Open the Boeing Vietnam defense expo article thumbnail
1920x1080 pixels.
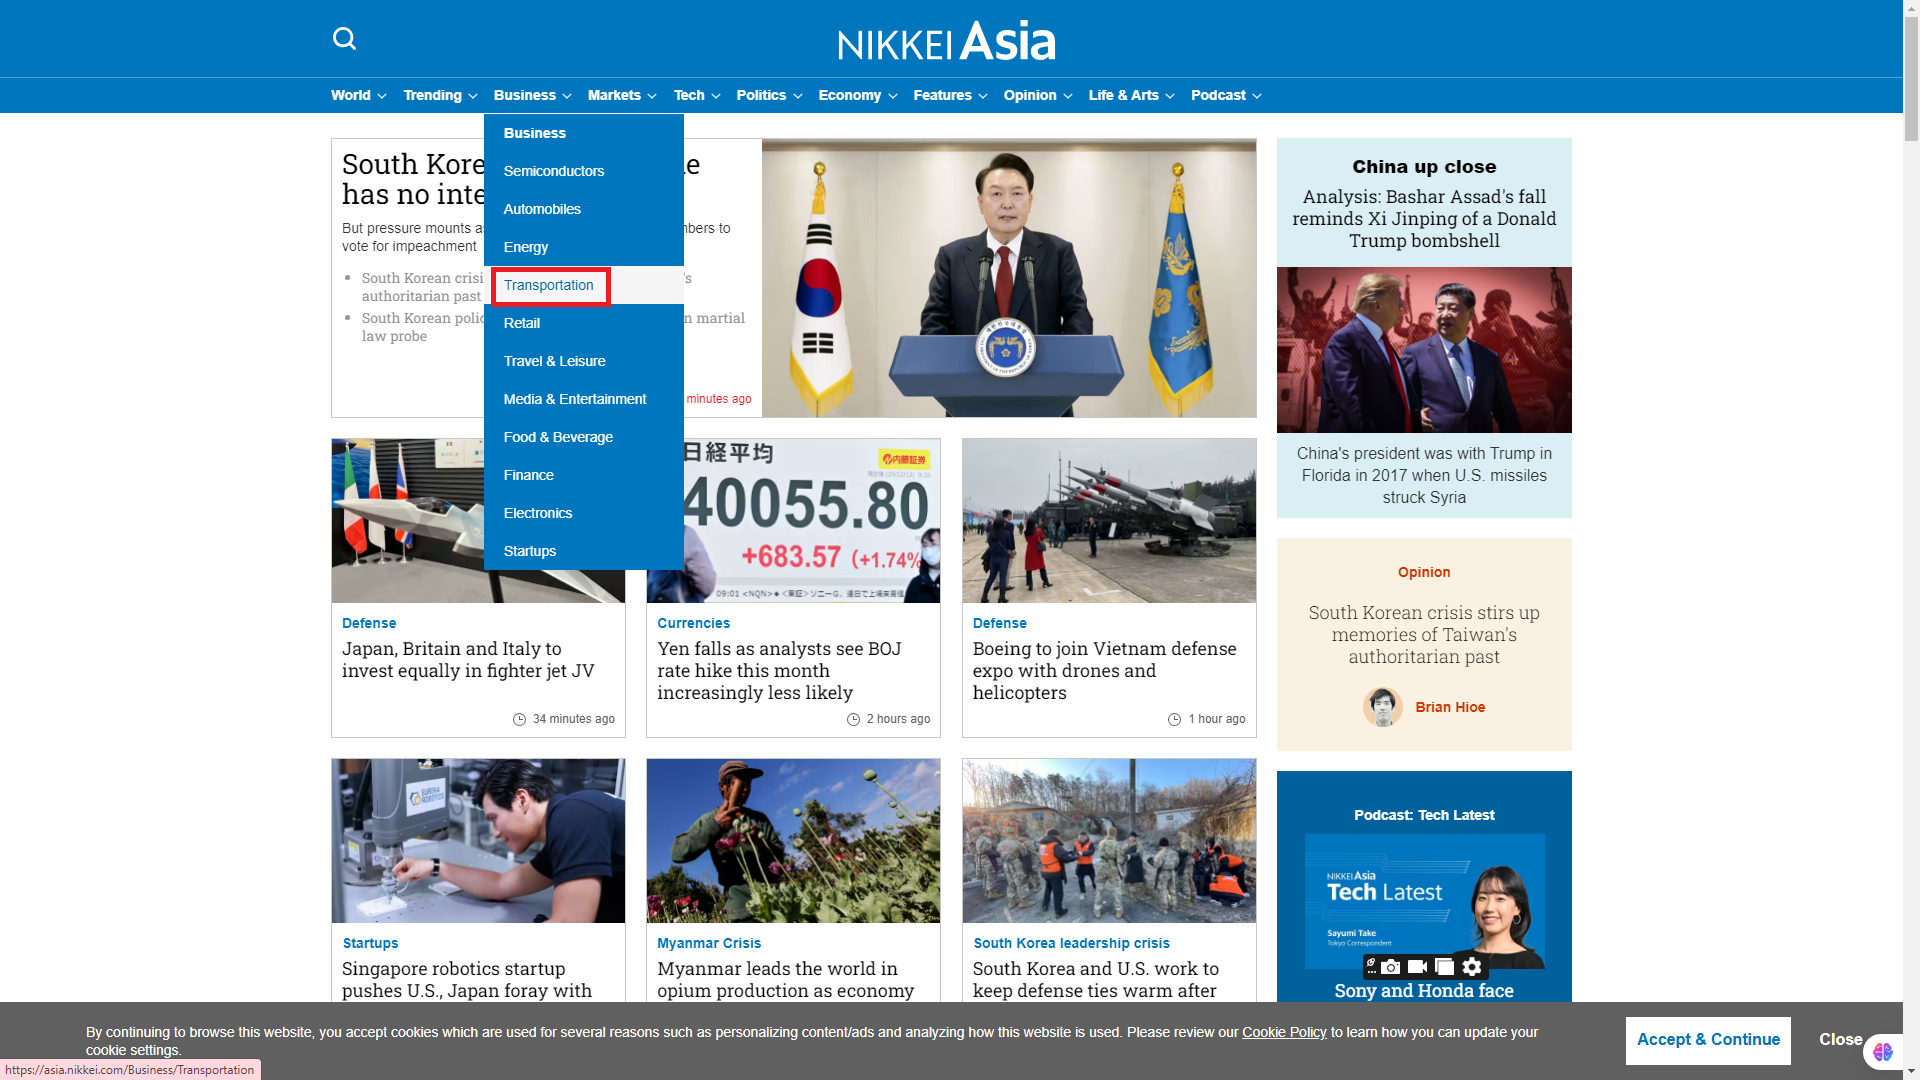(x=1108, y=521)
